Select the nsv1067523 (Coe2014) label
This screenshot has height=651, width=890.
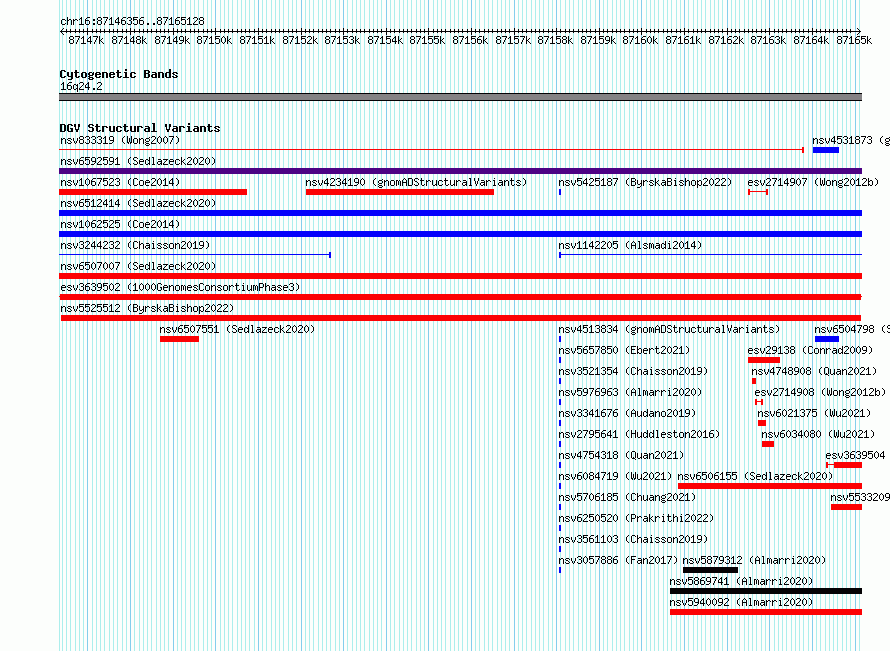(x=120, y=182)
